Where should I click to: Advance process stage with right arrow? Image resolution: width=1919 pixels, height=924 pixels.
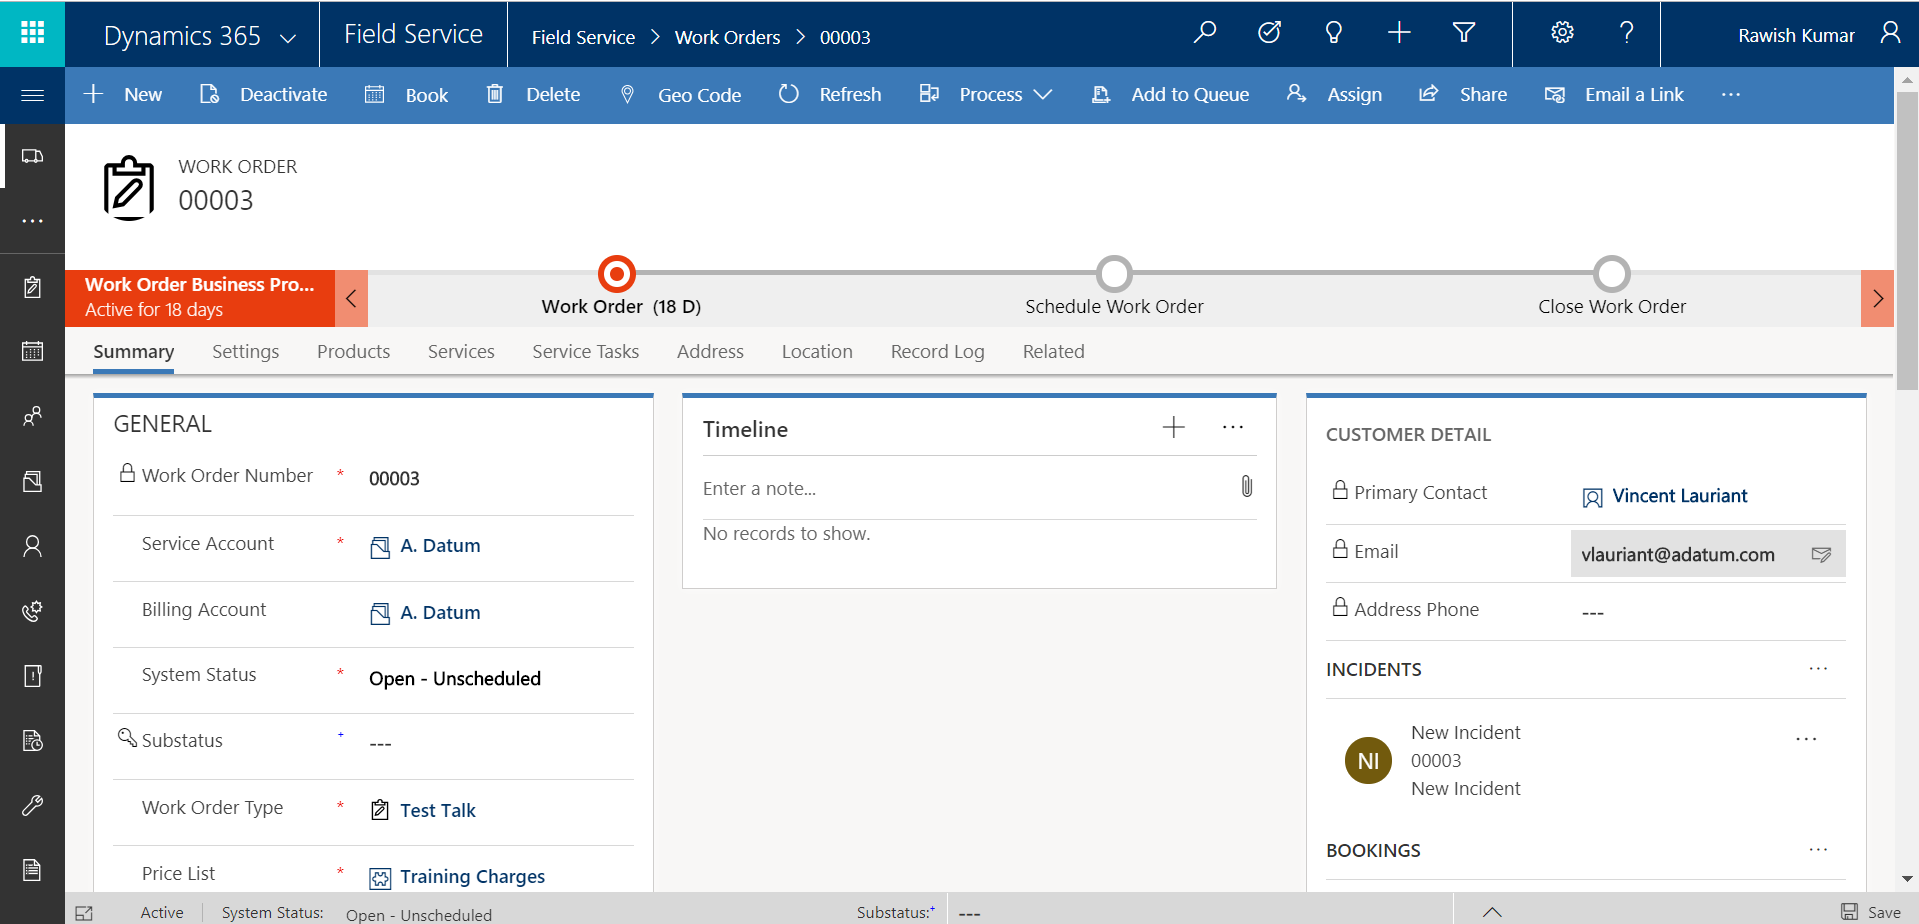1877,298
